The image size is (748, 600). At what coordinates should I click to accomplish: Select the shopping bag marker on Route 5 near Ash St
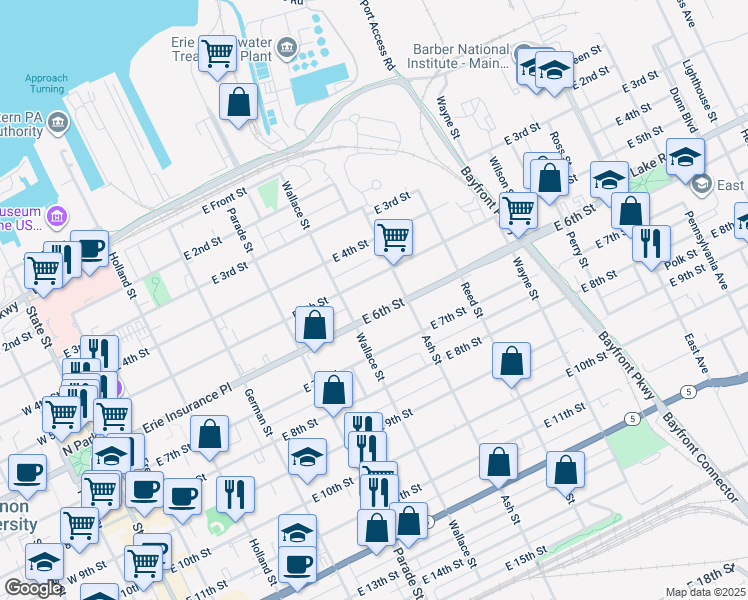[x=499, y=461]
